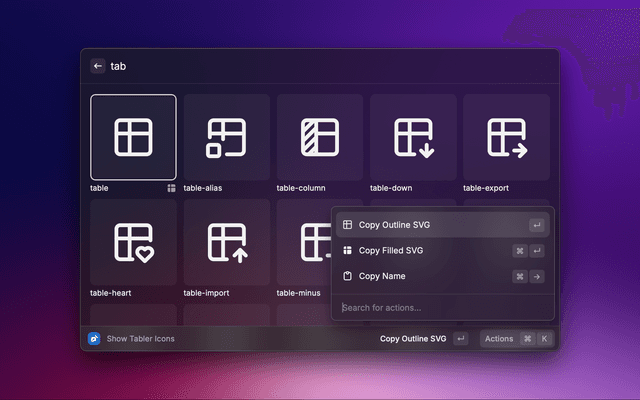Pick the table-minus icon
Viewport: 640px width, 400px height.
coord(305,242)
